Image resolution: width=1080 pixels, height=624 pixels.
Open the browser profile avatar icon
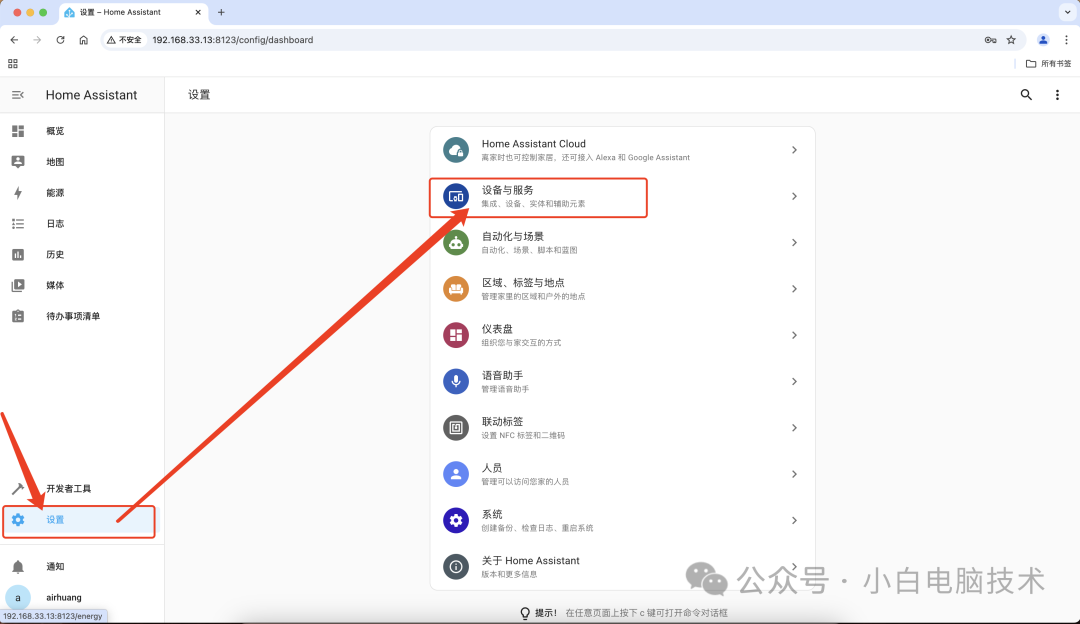click(1043, 40)
